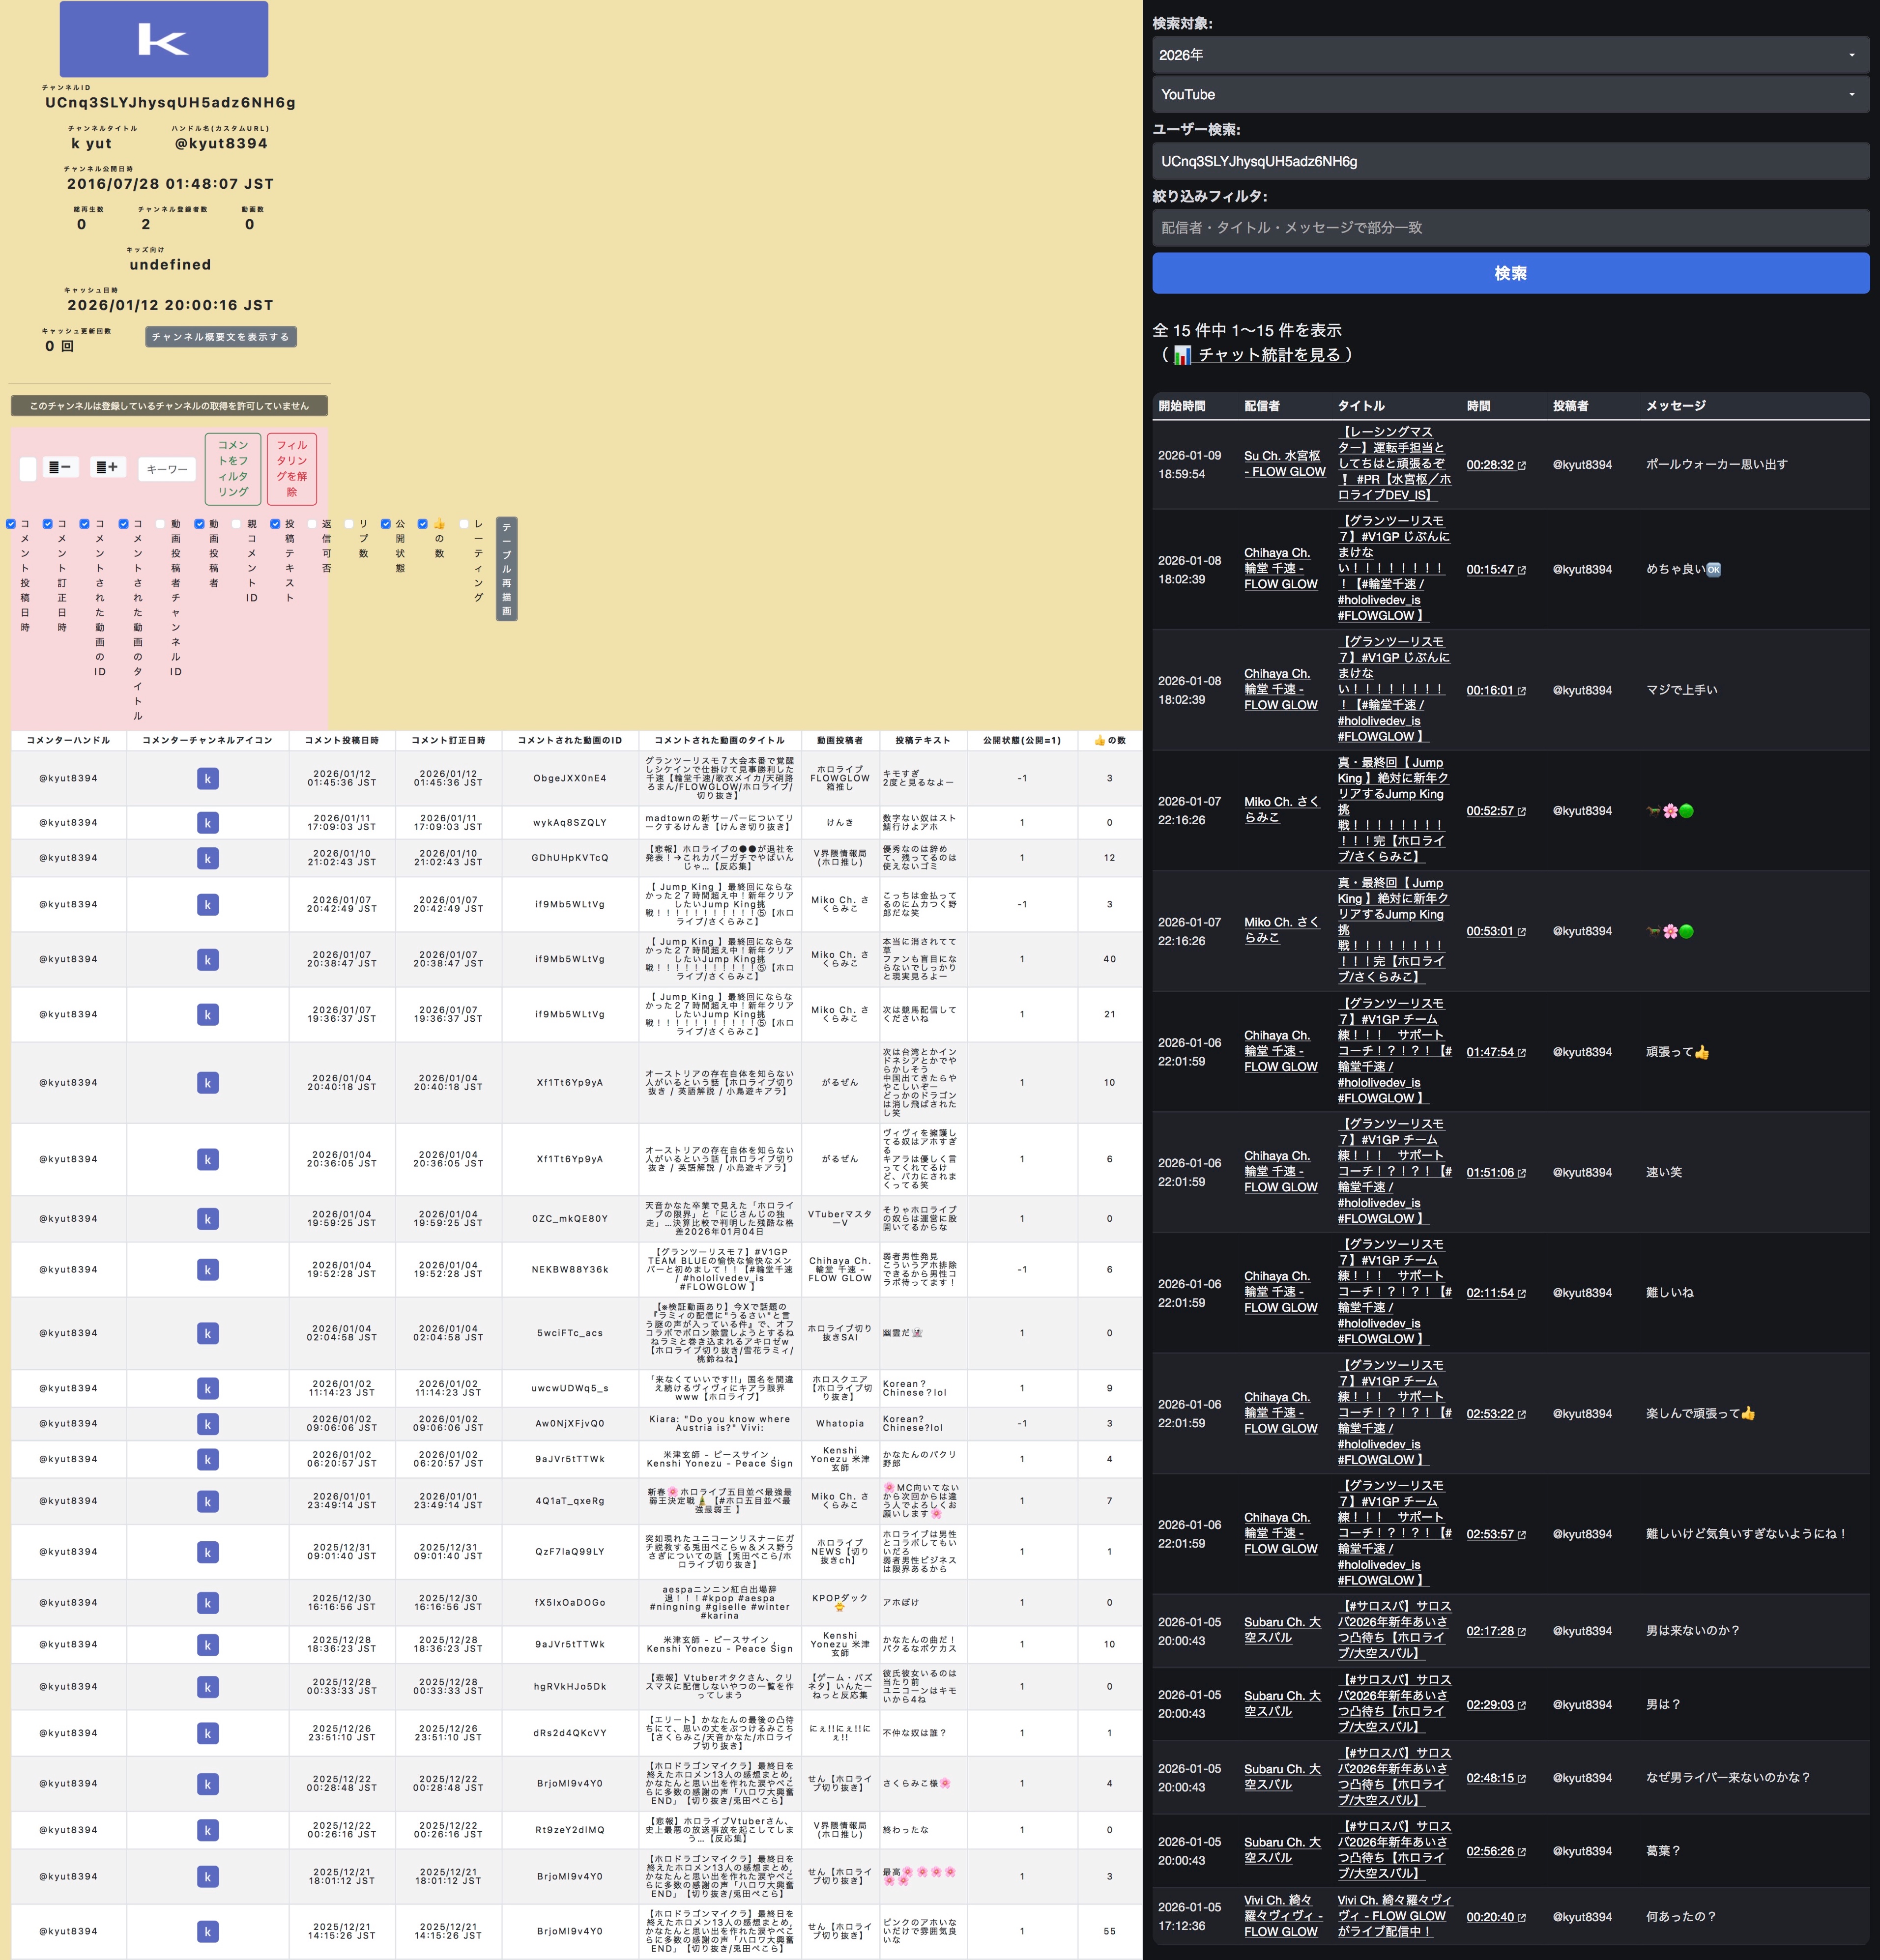Open external link icon beside 00:20:40 timestamp

1522,1918
